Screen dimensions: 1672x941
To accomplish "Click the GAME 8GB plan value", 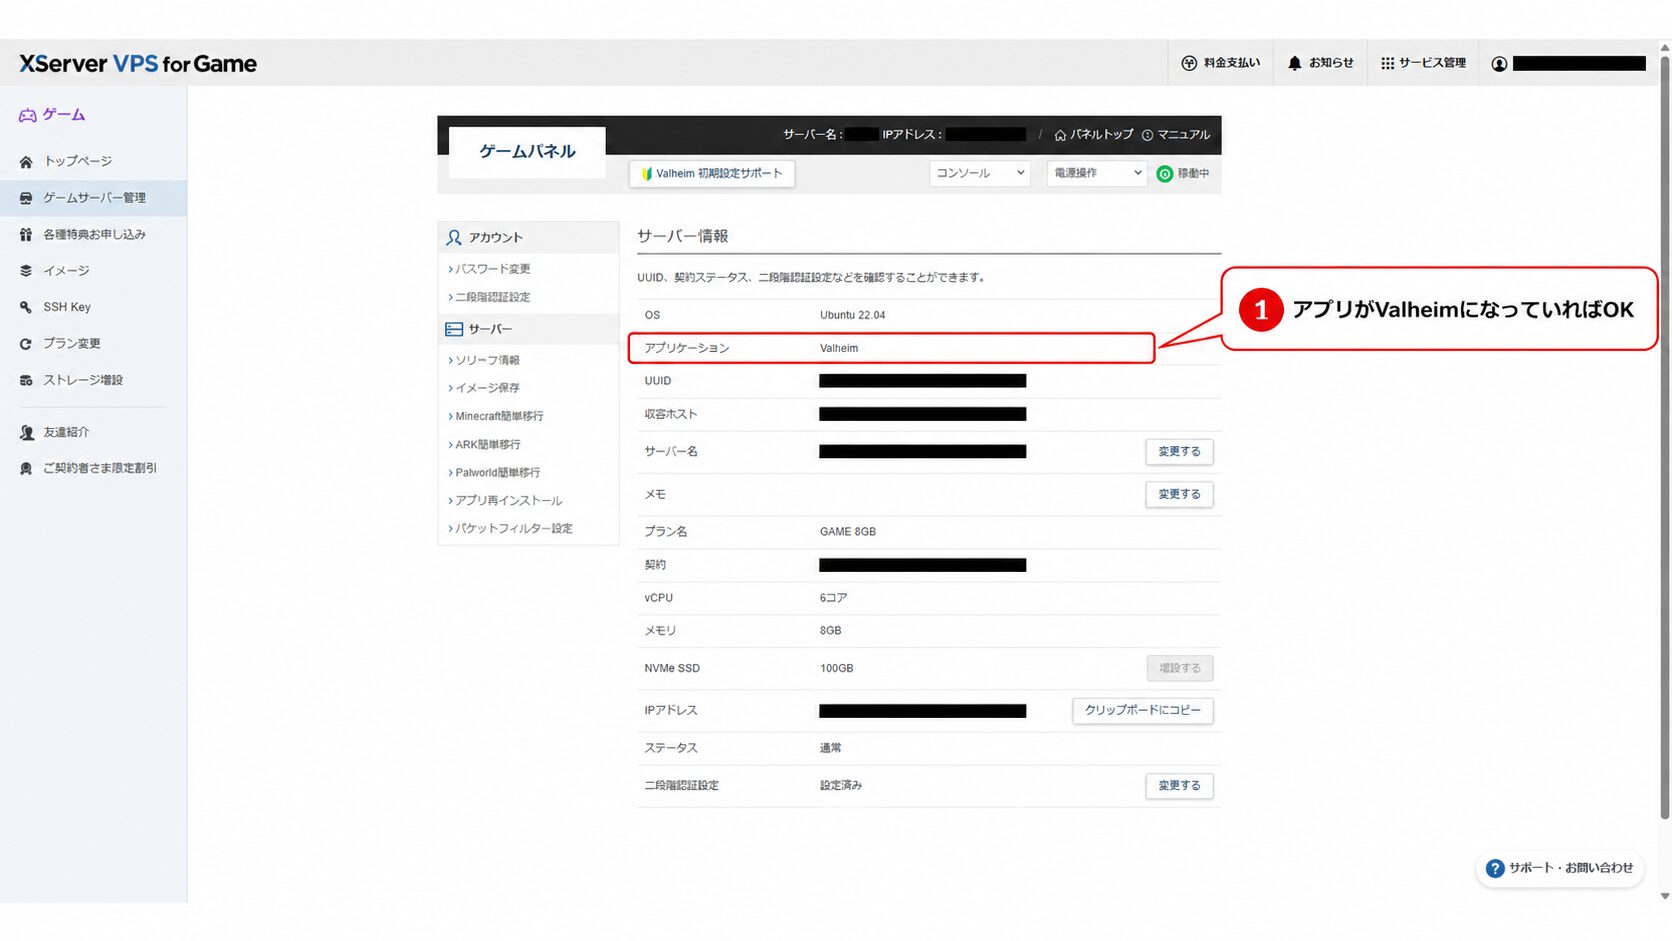I will tap(848, 532).
